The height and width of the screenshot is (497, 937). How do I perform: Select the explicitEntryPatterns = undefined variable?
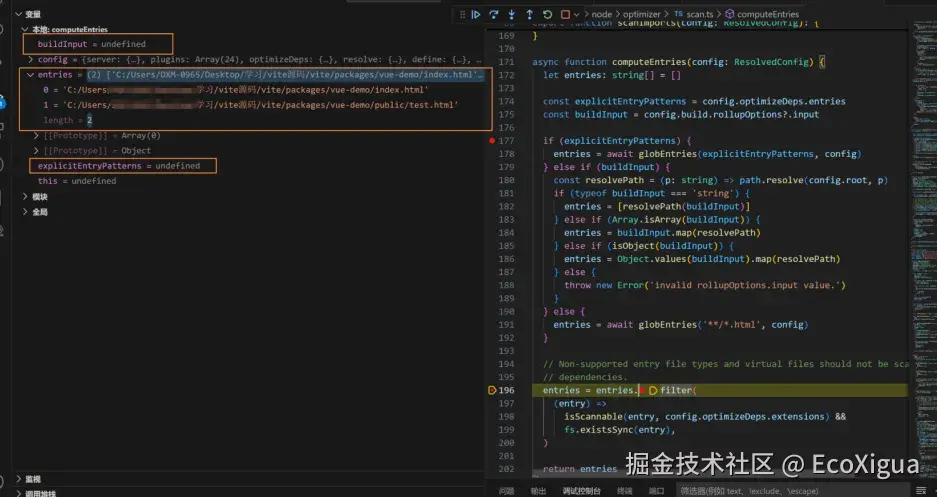pyautogui.click(x=119, y=166)
